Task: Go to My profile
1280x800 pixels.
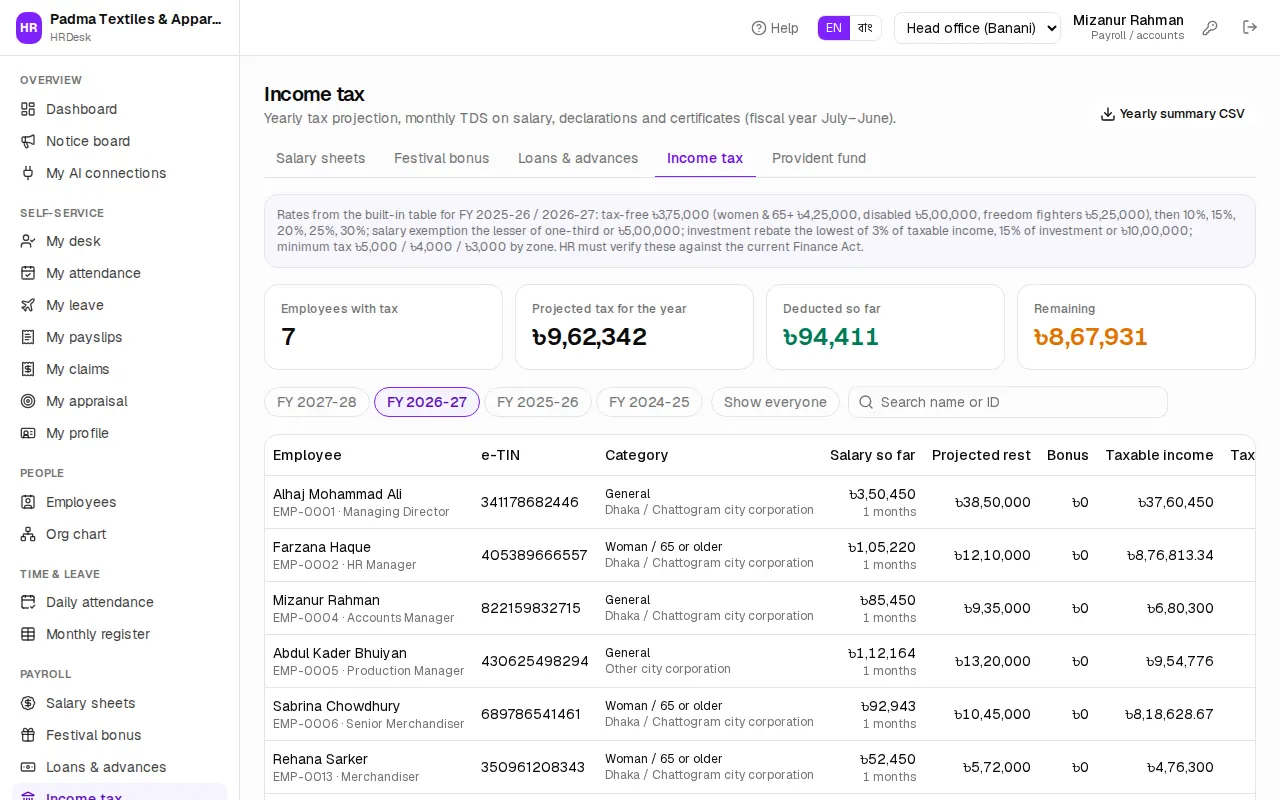Action: (119, 433)
